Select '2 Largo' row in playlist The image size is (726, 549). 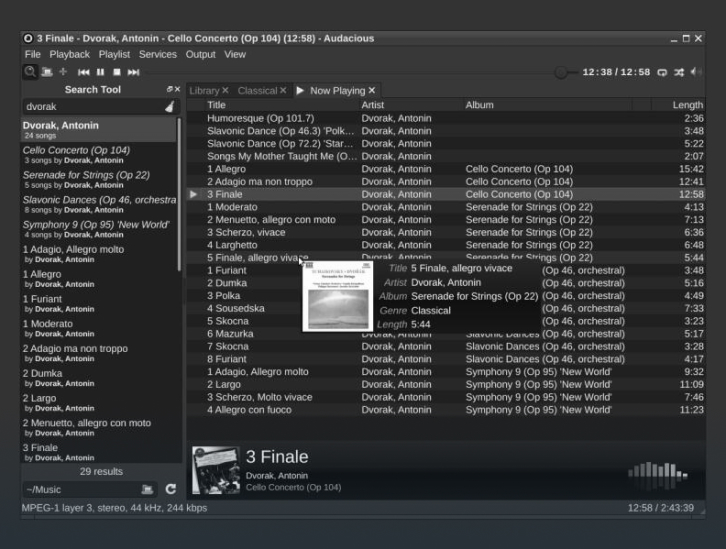pyautogui.click(x=446, y=385)
